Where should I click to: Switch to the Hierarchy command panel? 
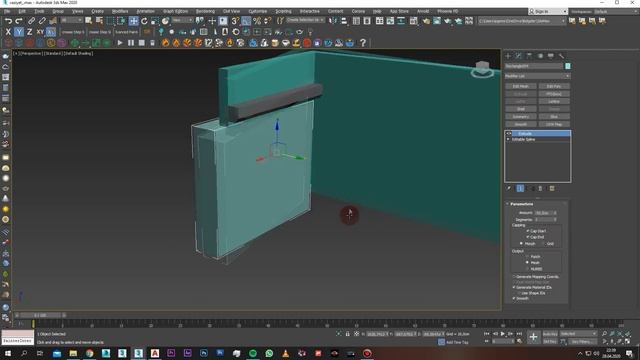tap(529, 56)
